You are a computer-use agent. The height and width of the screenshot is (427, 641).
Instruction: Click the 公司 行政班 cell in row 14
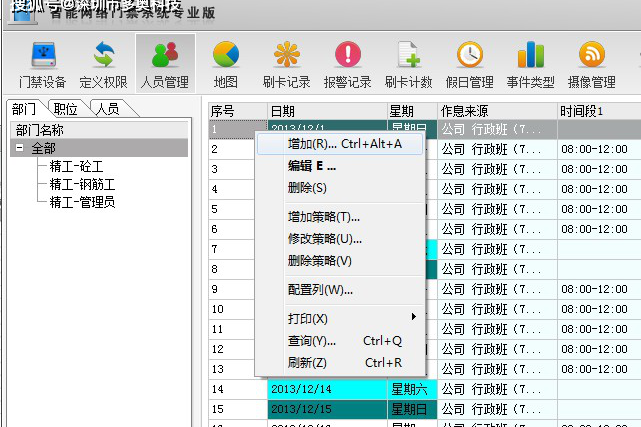(498, 389)
